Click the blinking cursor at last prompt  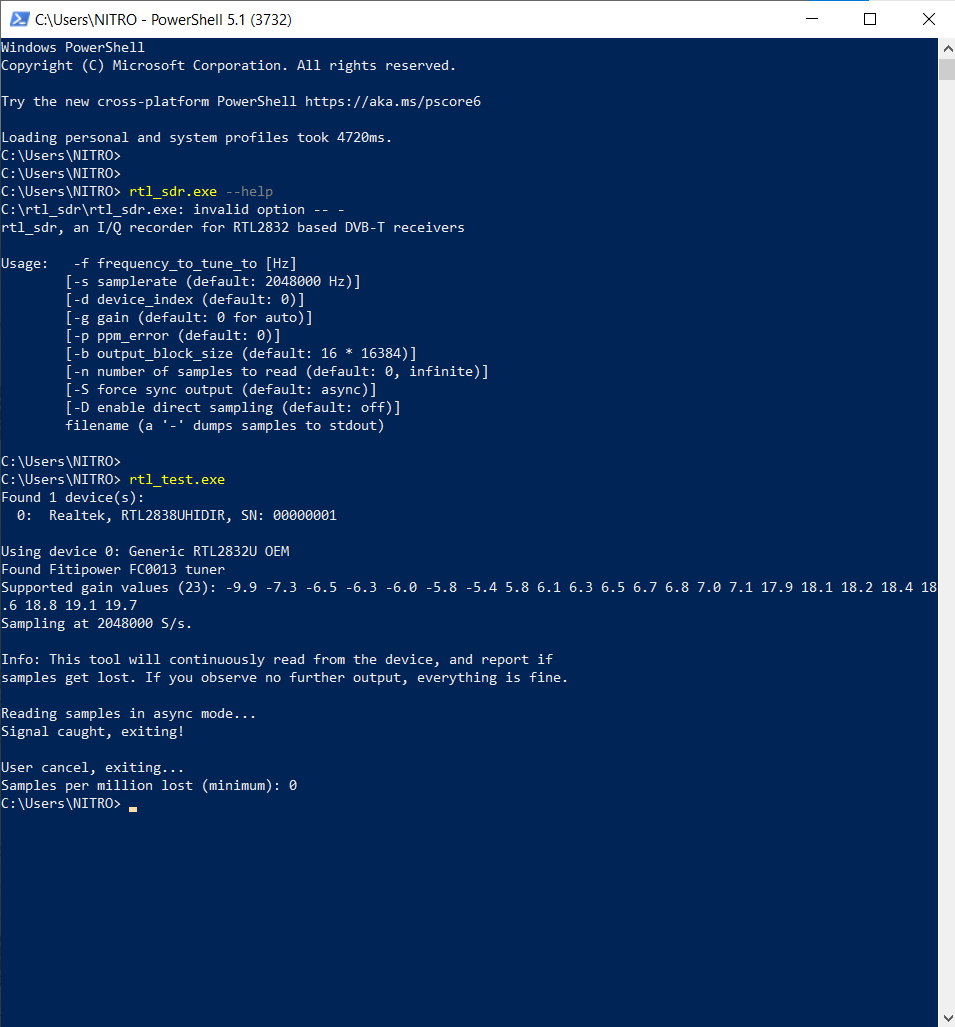tap(133, 809)
